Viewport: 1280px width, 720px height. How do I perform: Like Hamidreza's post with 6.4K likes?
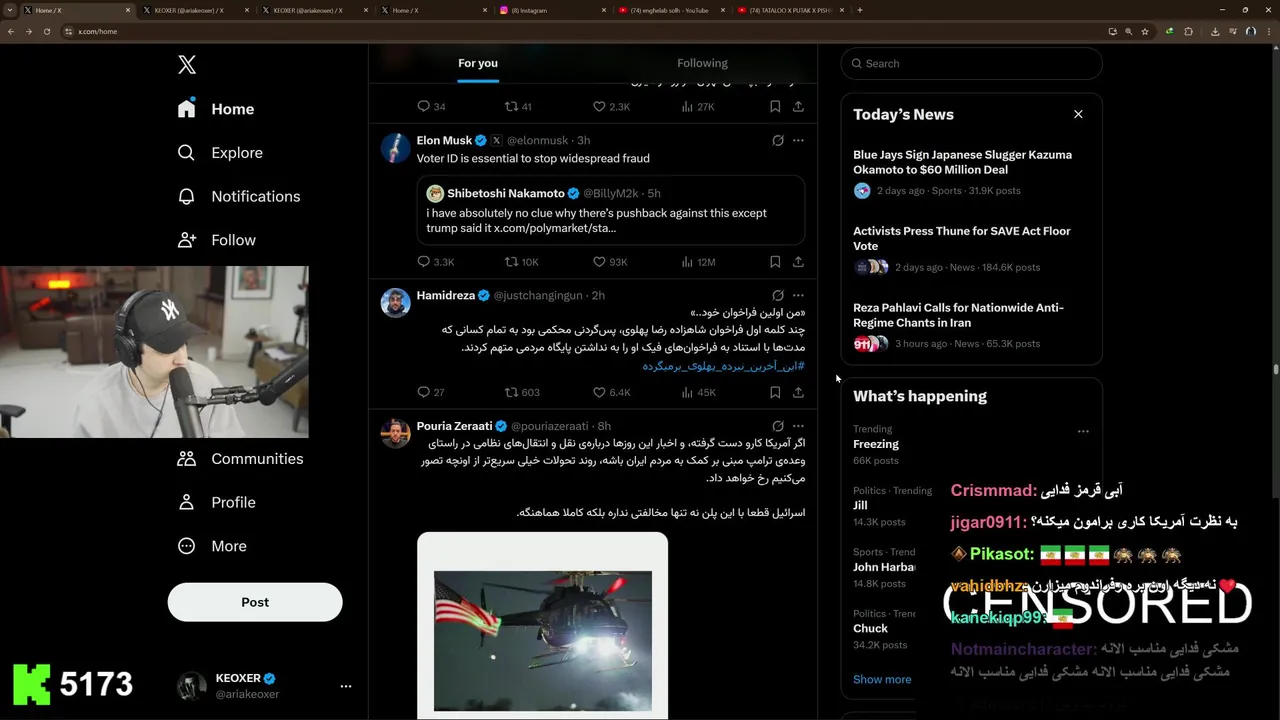pyautogui.click(x=611, y=392)
